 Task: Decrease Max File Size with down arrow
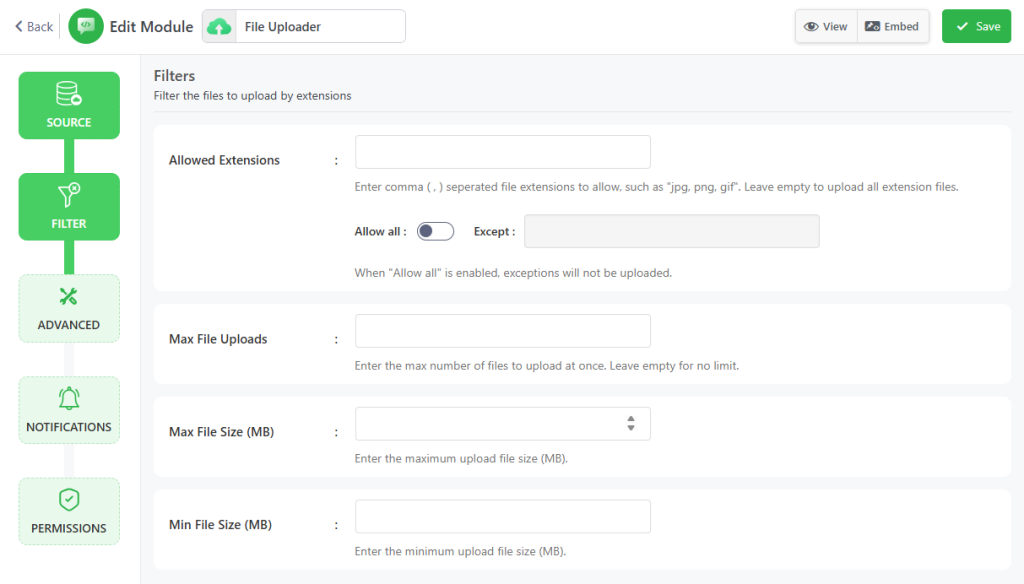click(x=631, y=428)
